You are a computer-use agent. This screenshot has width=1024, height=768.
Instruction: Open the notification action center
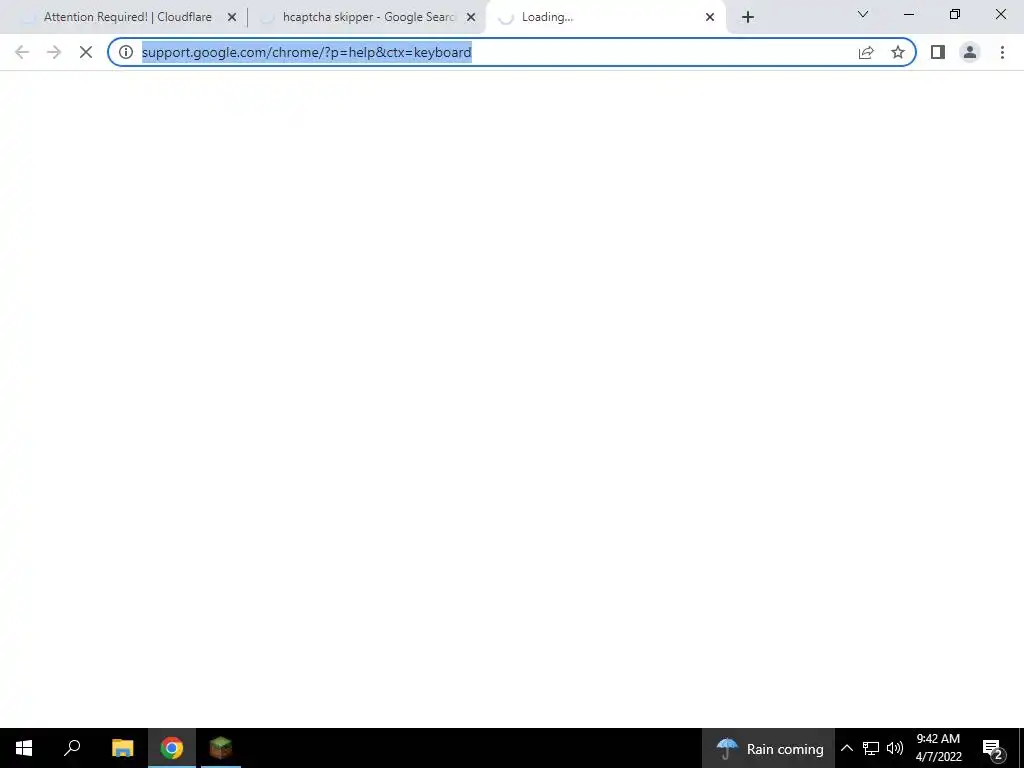click(x=992, y=748)
